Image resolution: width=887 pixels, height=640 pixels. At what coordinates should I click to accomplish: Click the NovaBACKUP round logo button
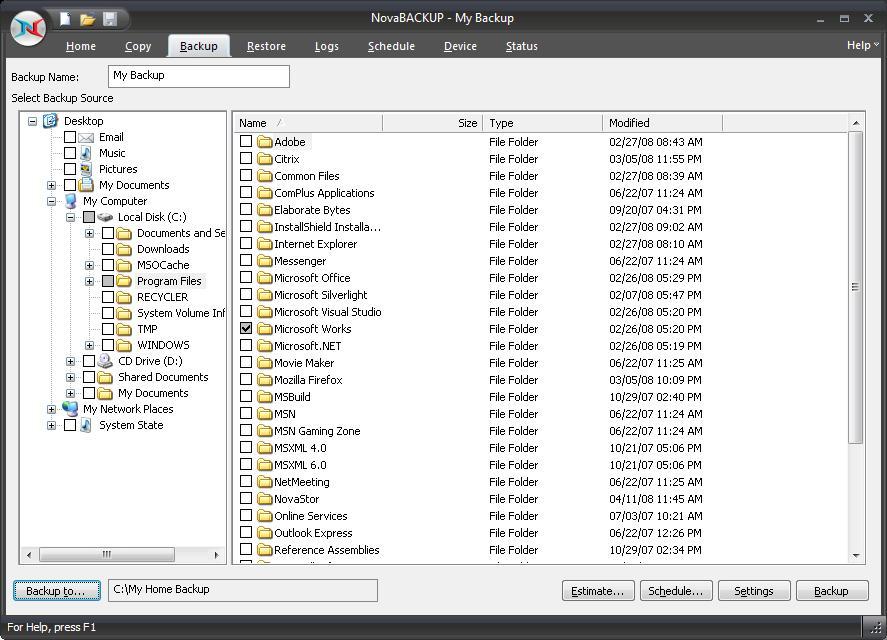pos(28,28)
